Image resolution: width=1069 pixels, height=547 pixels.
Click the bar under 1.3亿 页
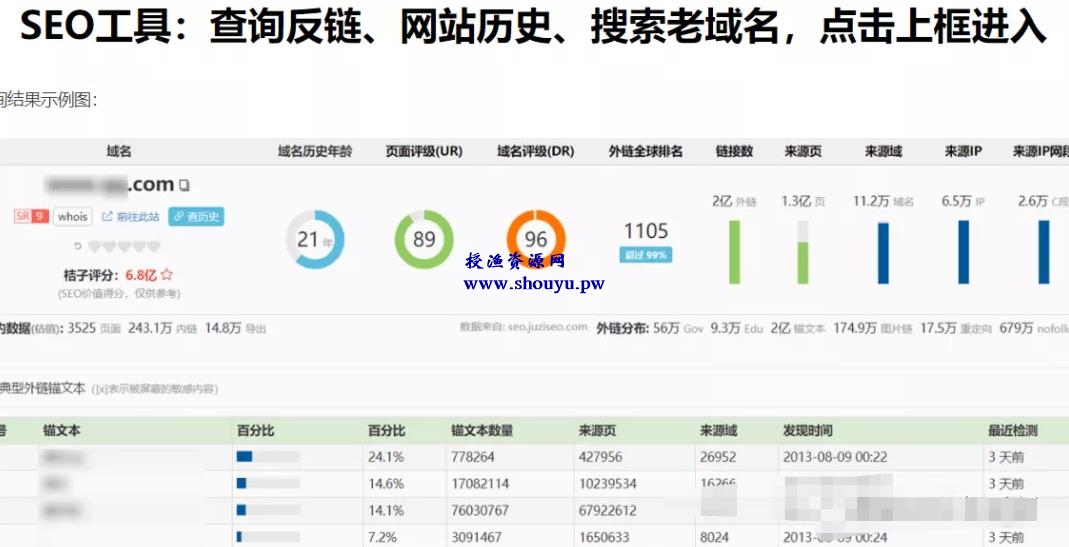(x=803, y=252)
